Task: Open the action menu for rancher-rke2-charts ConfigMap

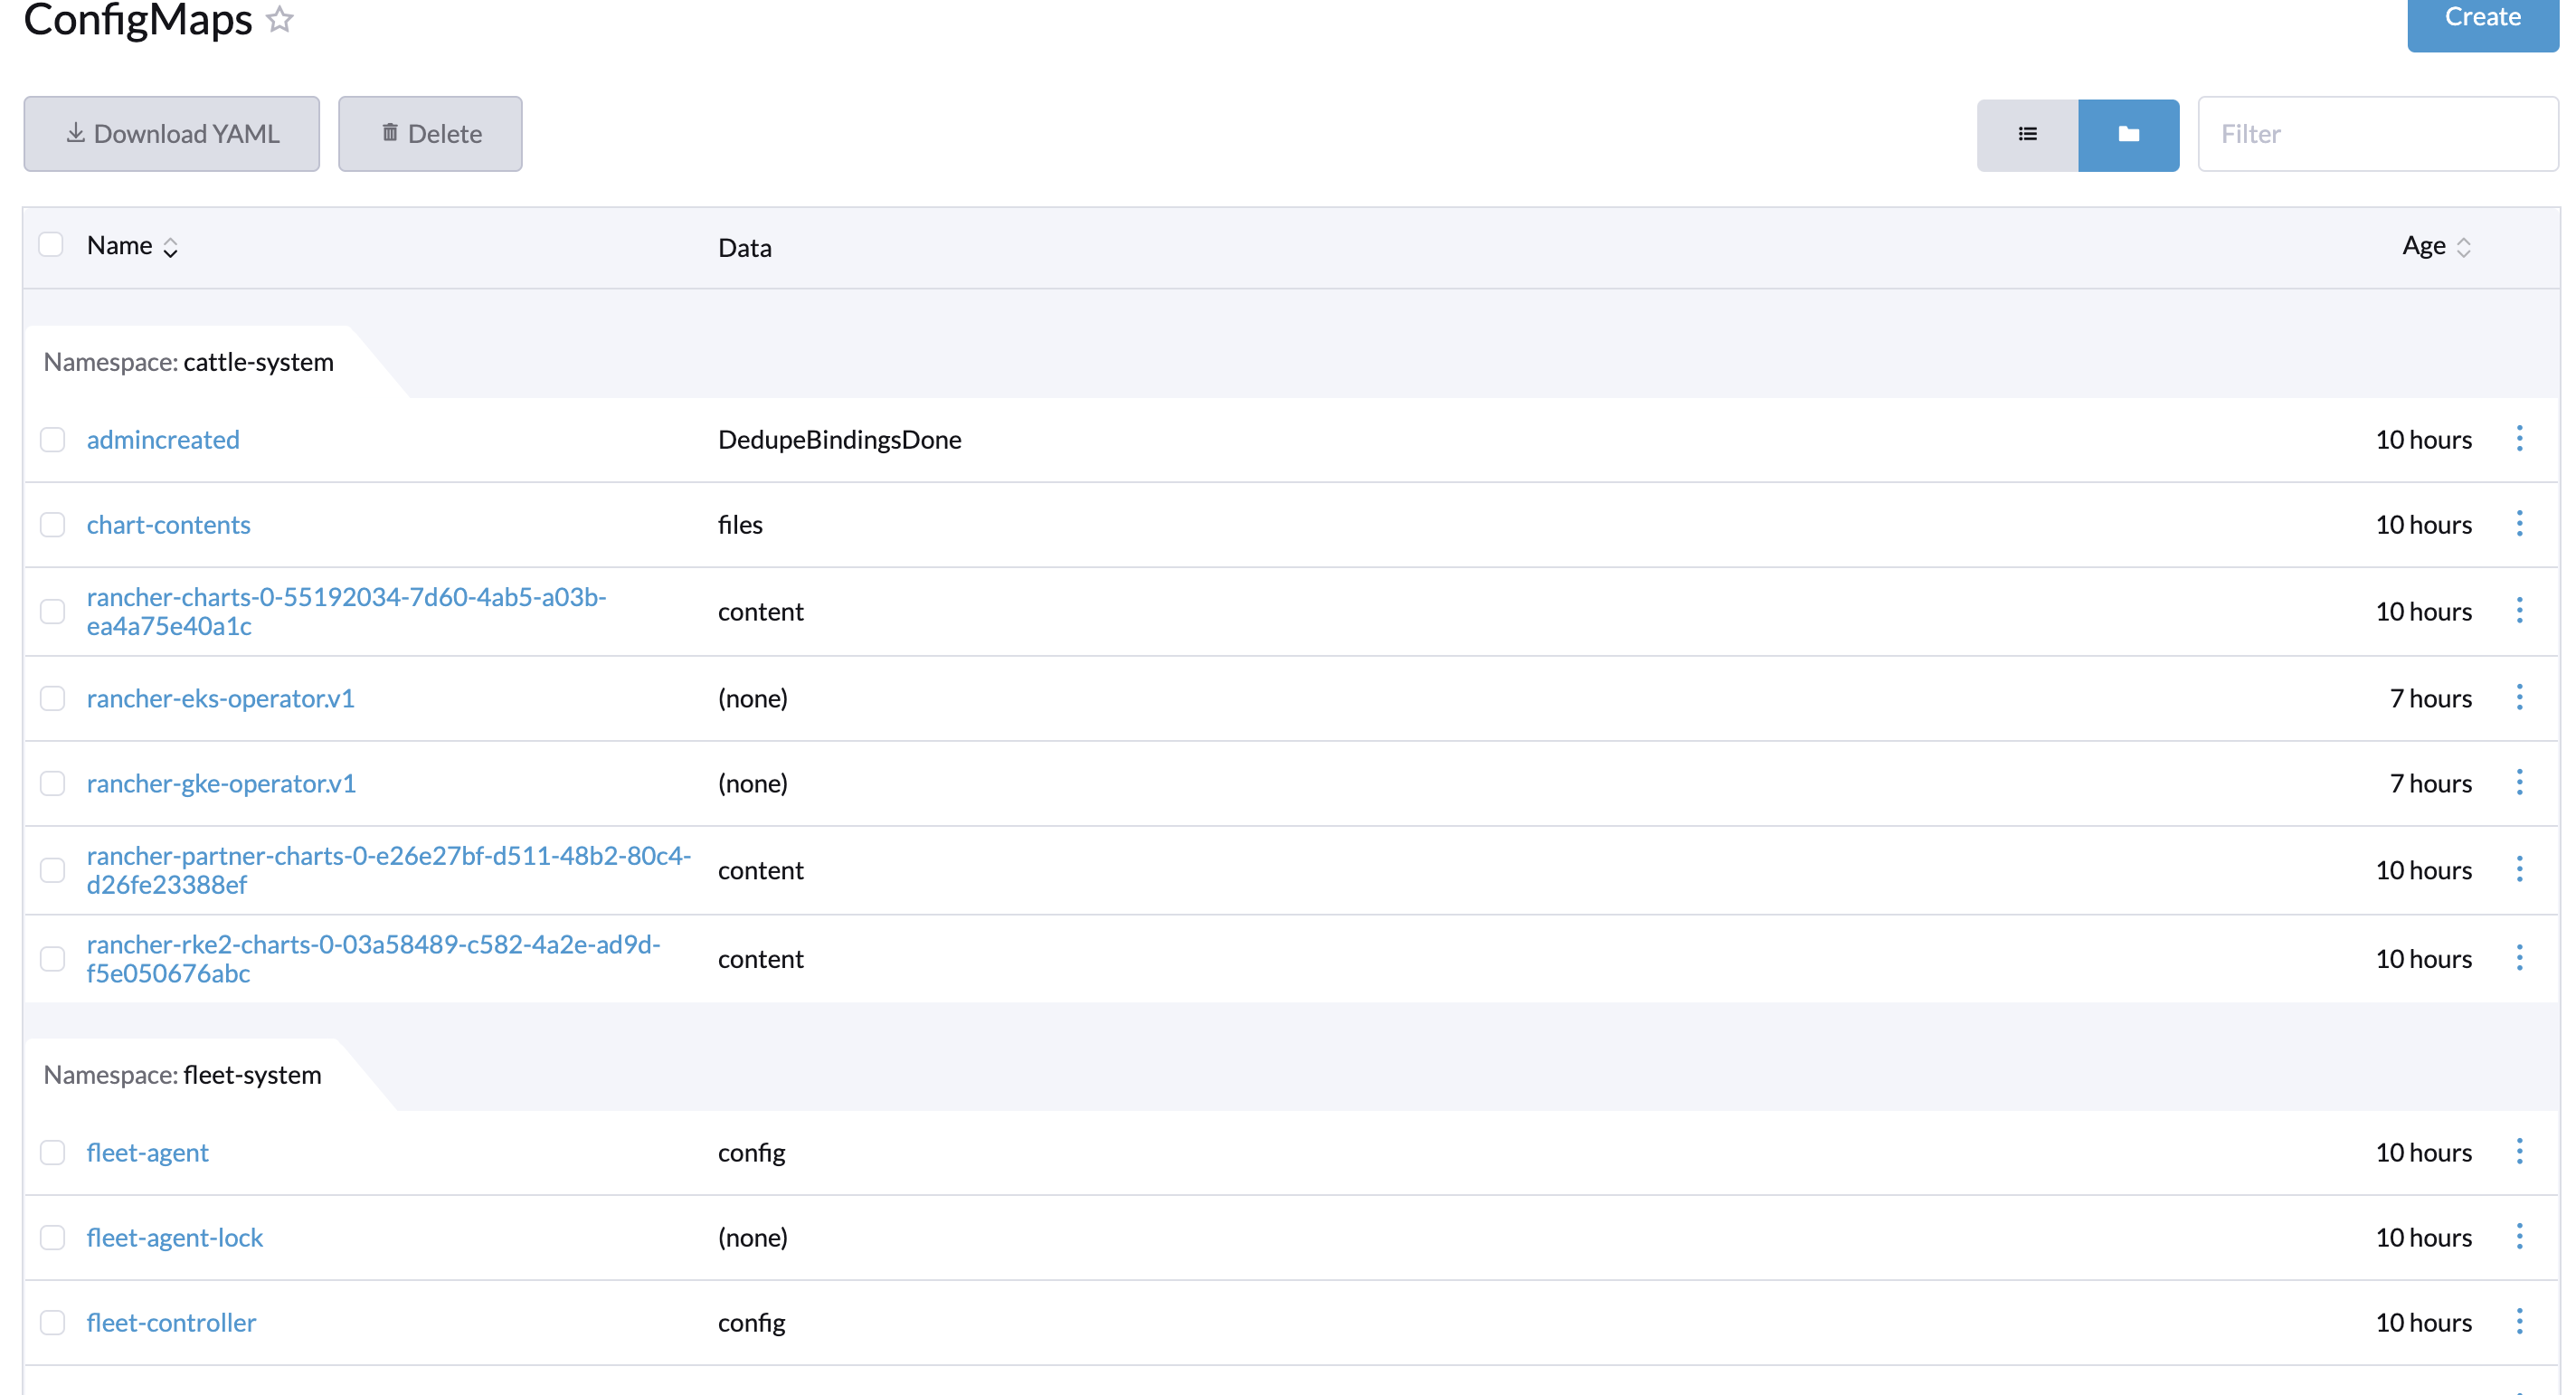Action: (2519, 957)
